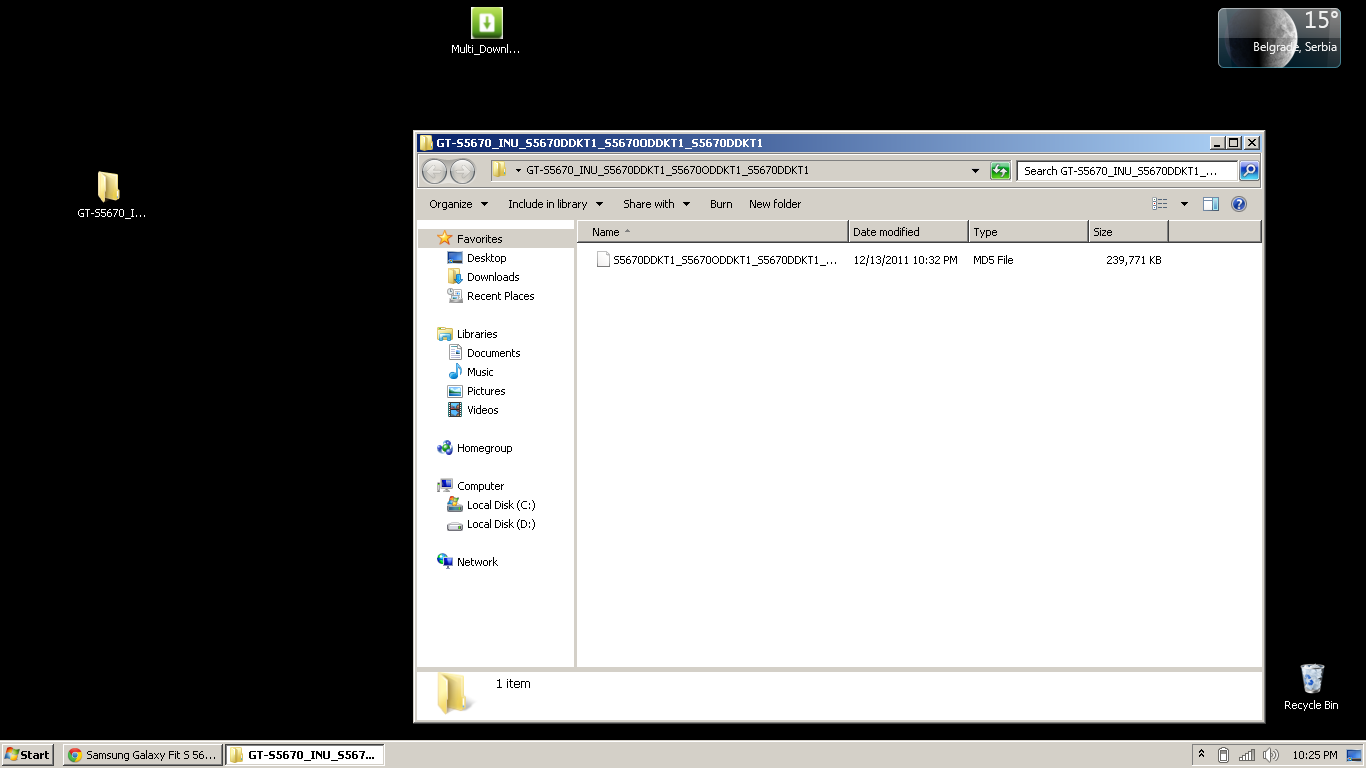Change the view using the view icon
Viewport: 1366px width, 768px height.
coord(1160,204)
